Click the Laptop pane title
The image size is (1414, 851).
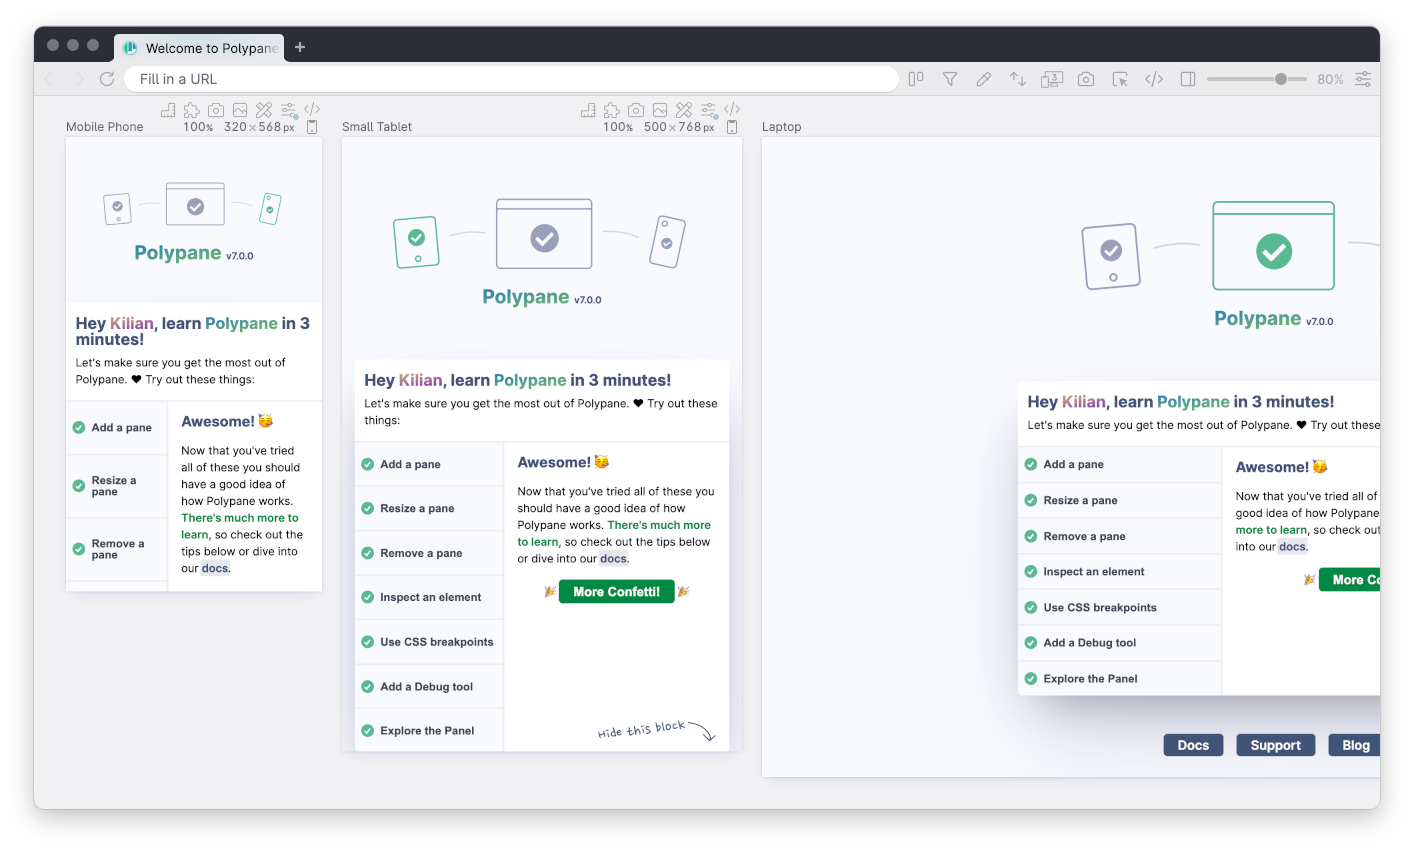tap(781, 127)
